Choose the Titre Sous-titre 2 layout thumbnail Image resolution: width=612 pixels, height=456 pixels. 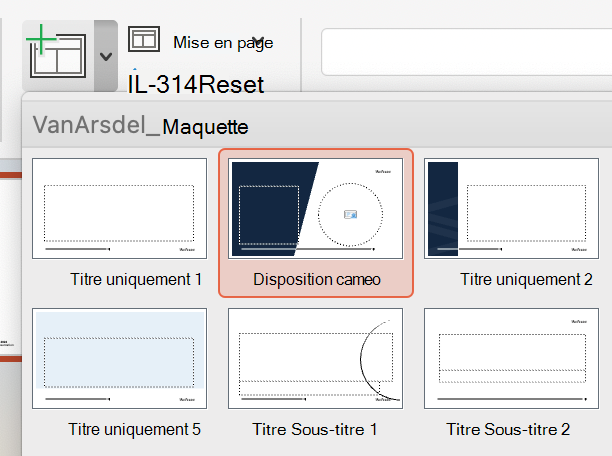coord(511,358)
